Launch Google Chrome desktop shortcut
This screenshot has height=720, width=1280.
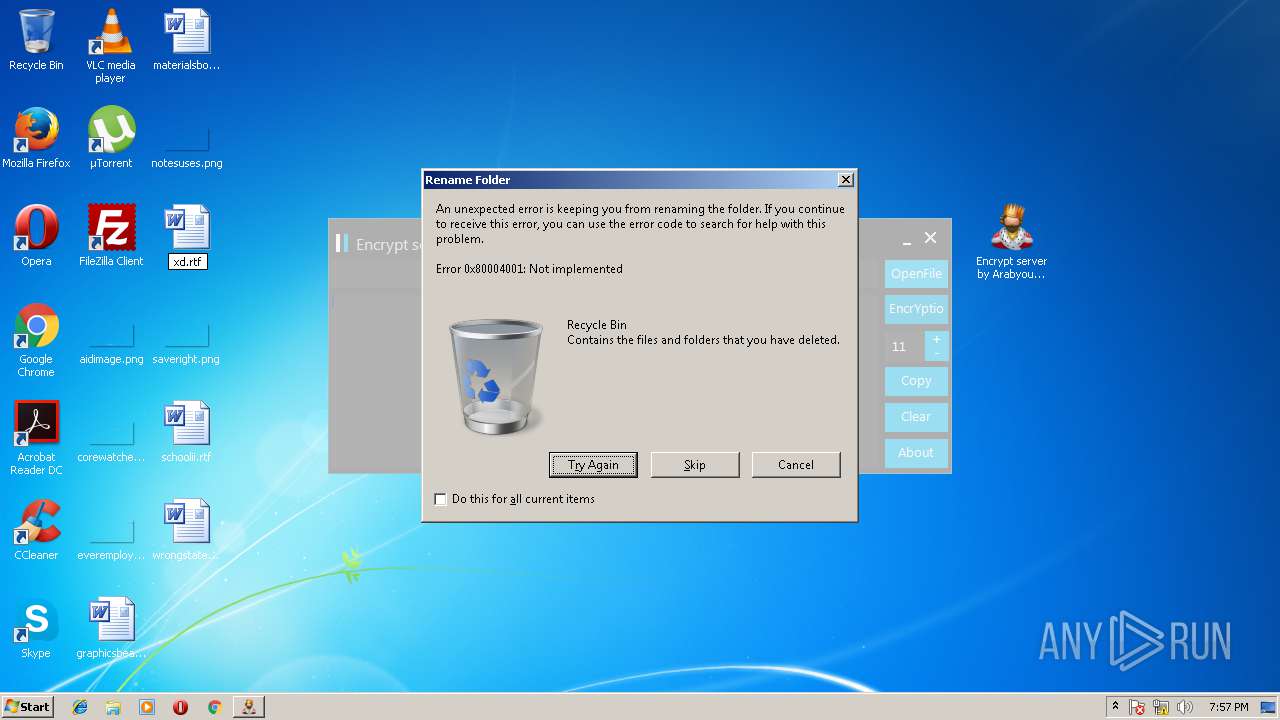(36, 340)
